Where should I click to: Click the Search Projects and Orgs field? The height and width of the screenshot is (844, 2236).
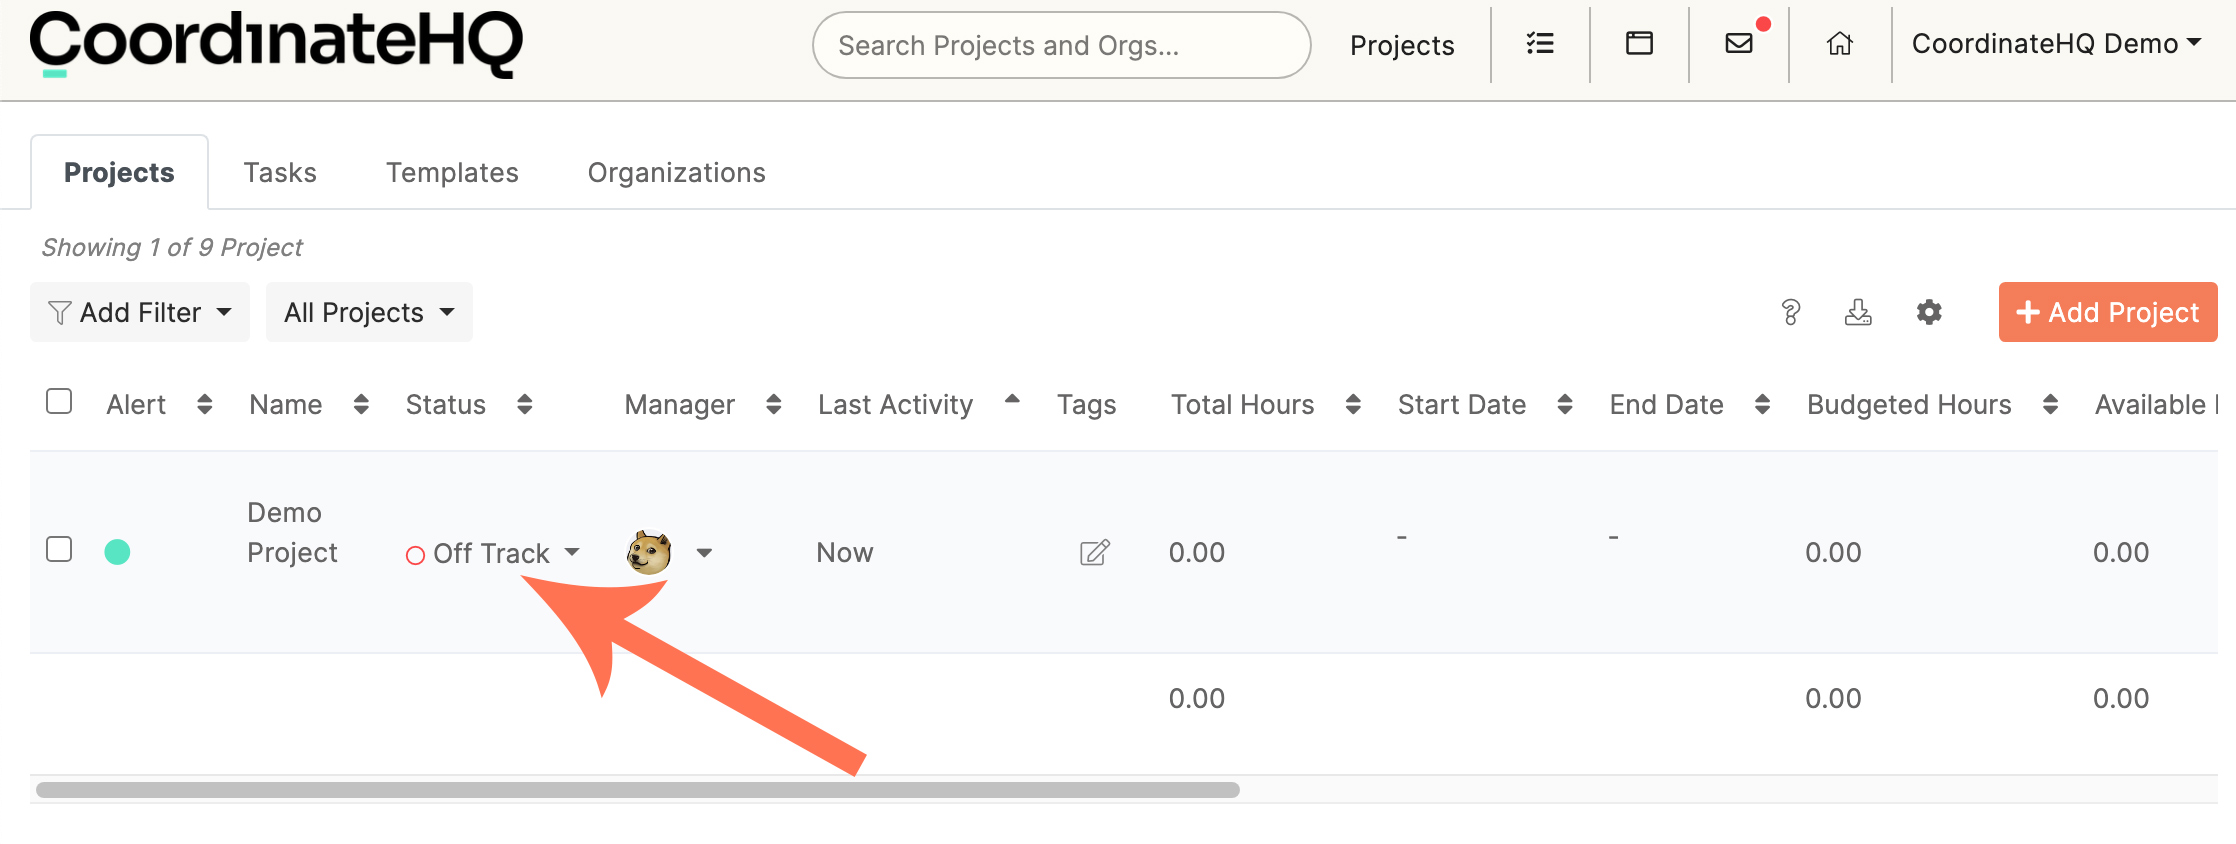pyautogui.click(x=1061, y=45)
